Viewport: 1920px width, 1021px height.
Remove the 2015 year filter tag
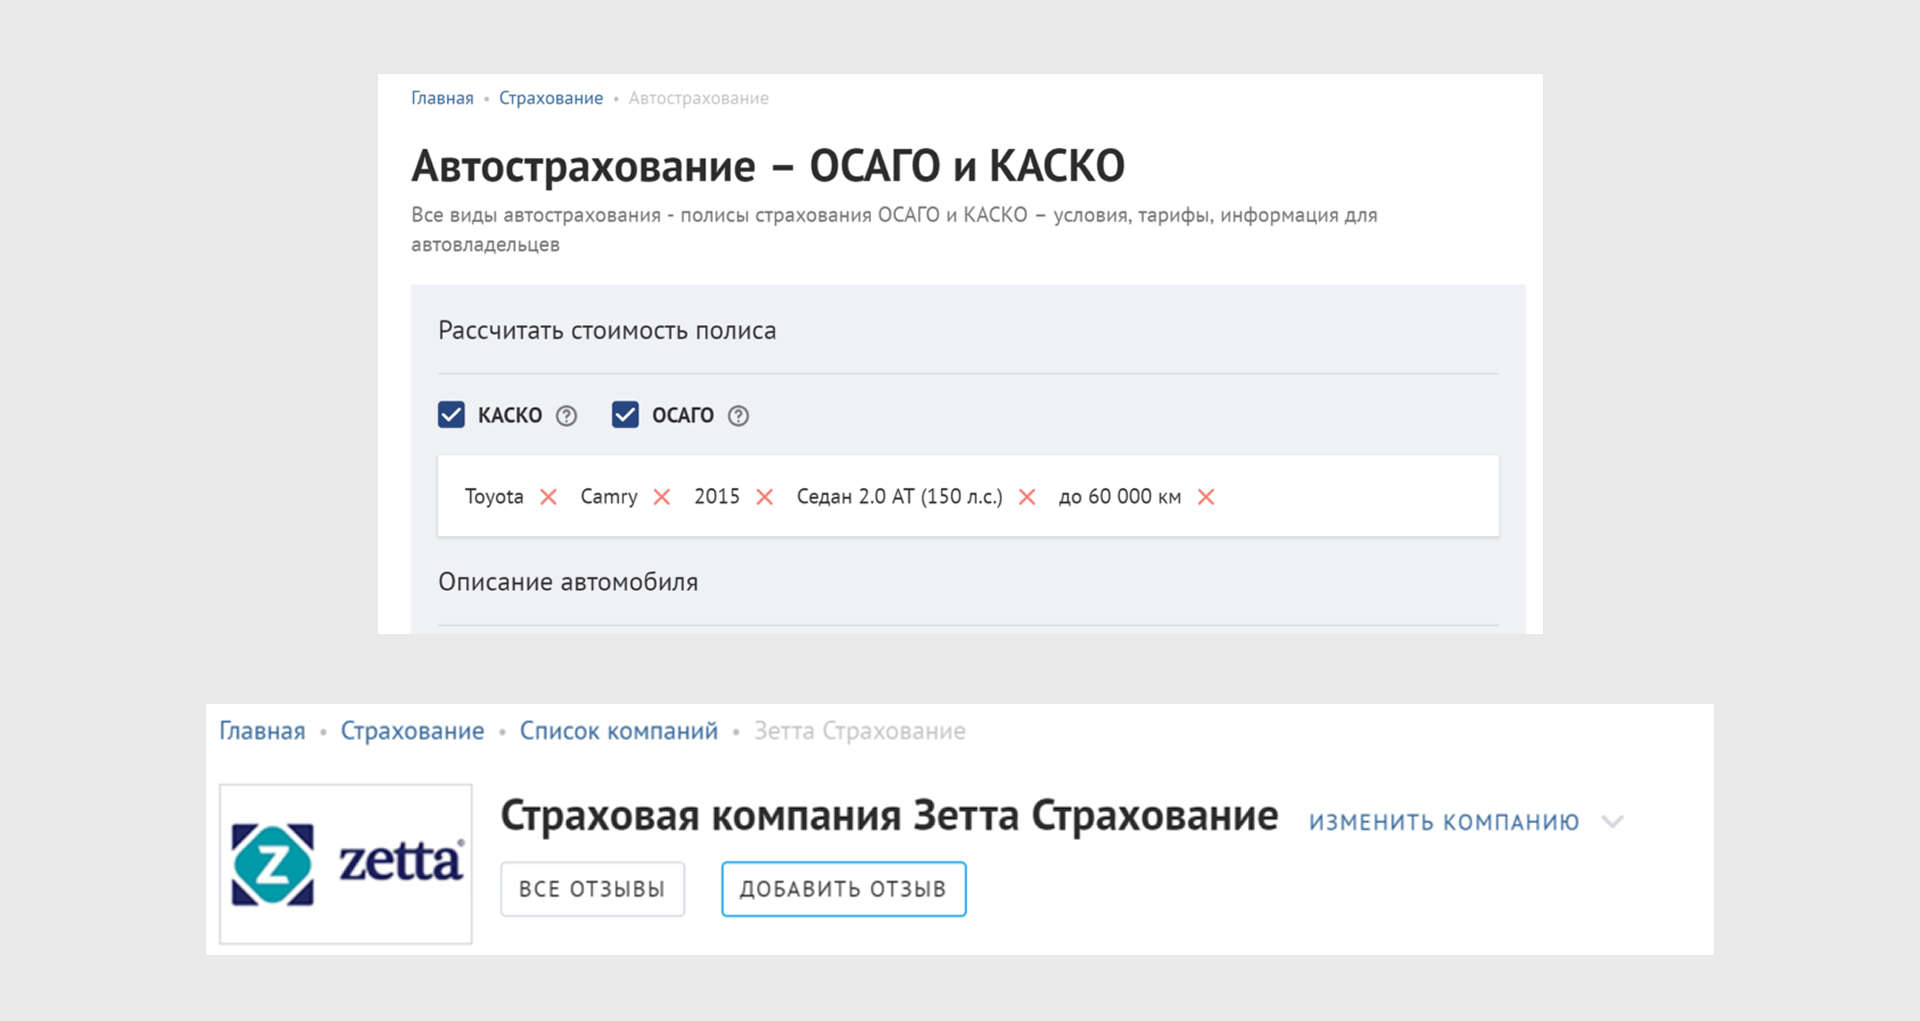click(765, 497)
